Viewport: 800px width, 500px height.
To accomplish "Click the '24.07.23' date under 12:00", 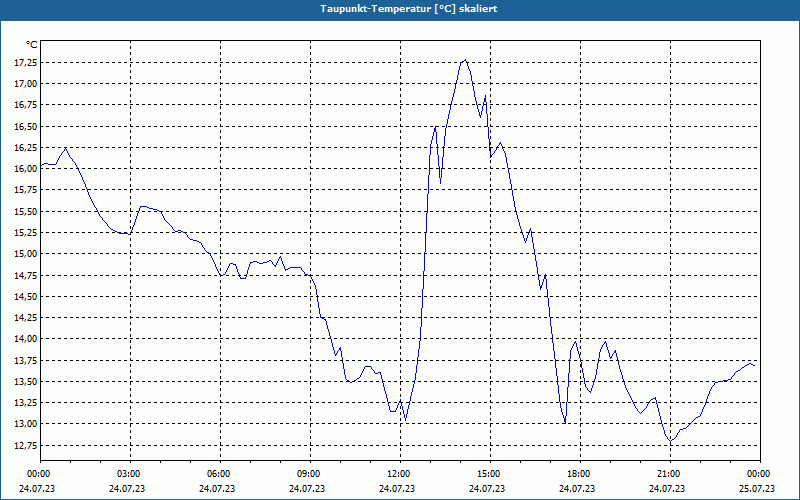I will [397, 488].
